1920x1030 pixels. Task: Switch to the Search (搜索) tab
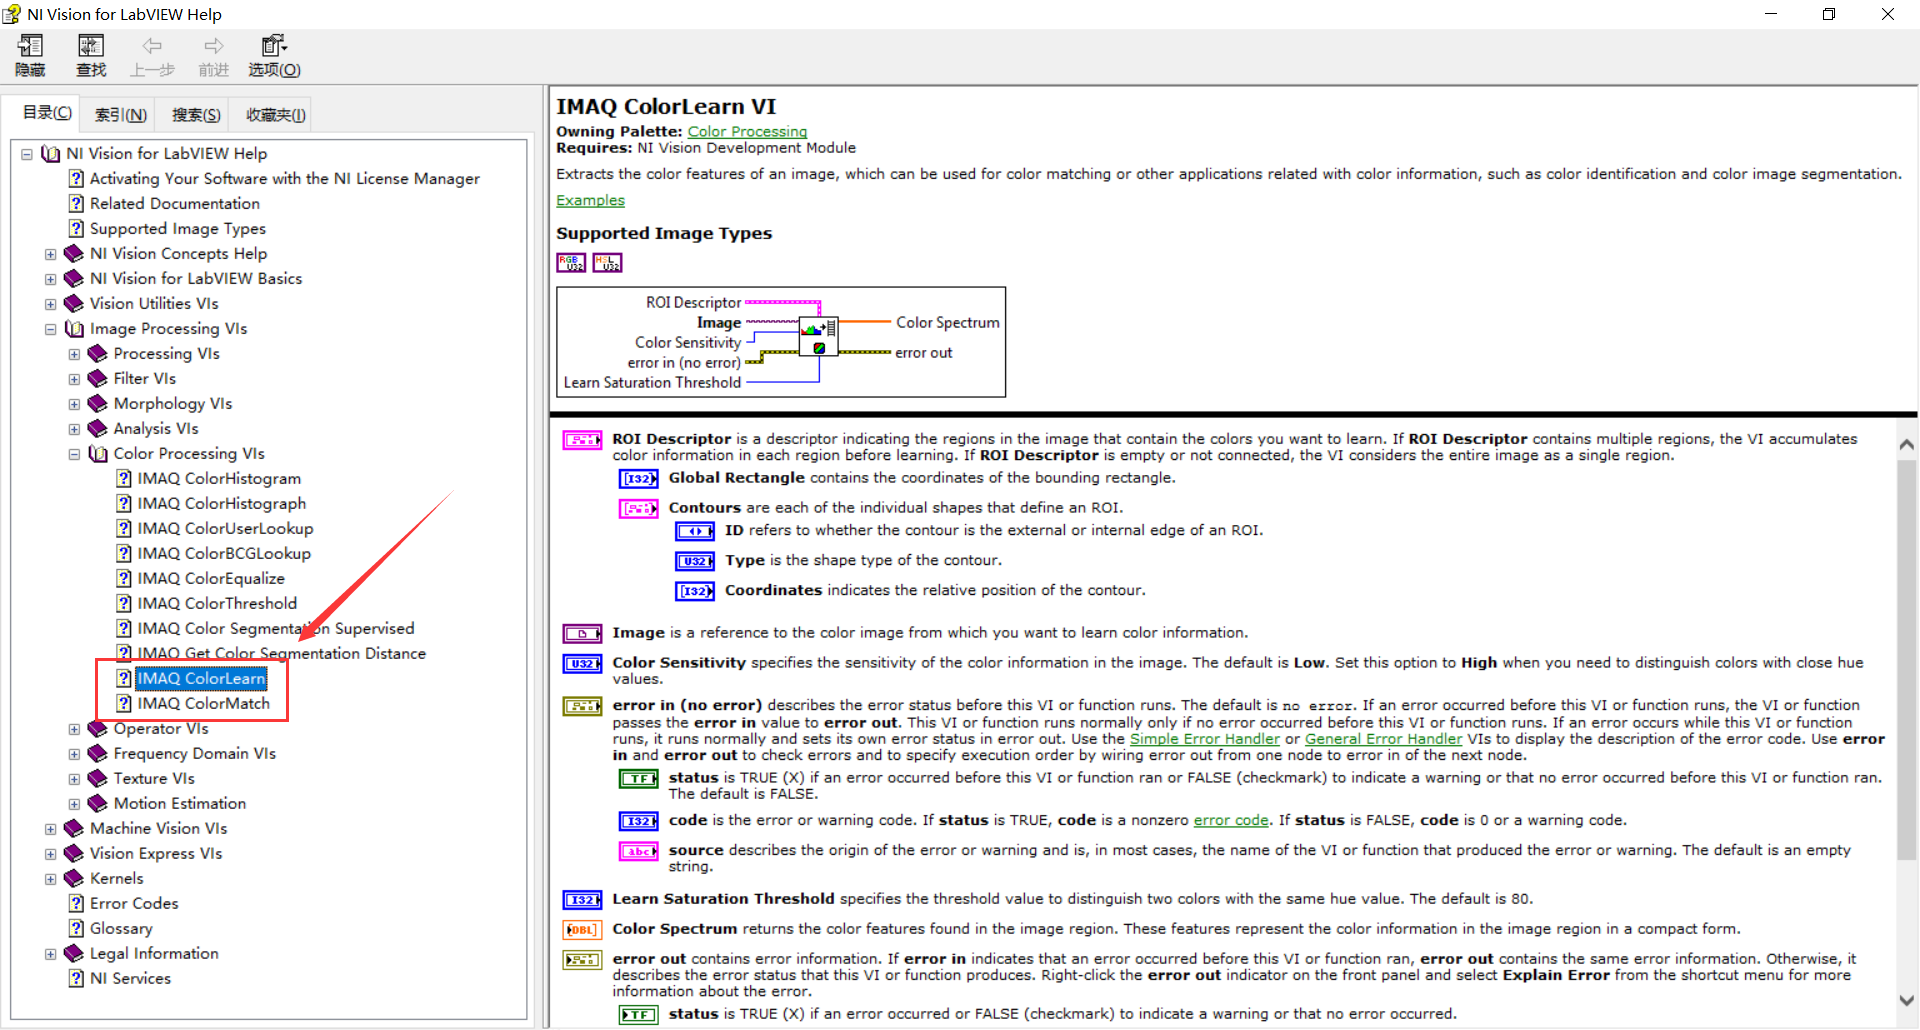[196, 115]
